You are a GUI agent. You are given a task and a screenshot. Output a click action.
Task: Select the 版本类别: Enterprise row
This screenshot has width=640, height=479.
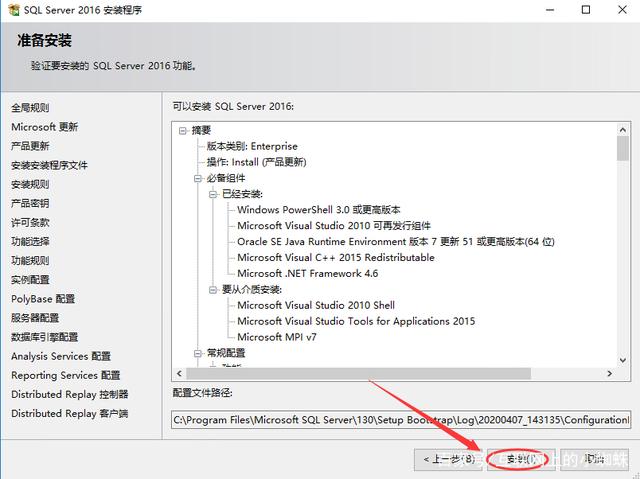coord(252,146)
